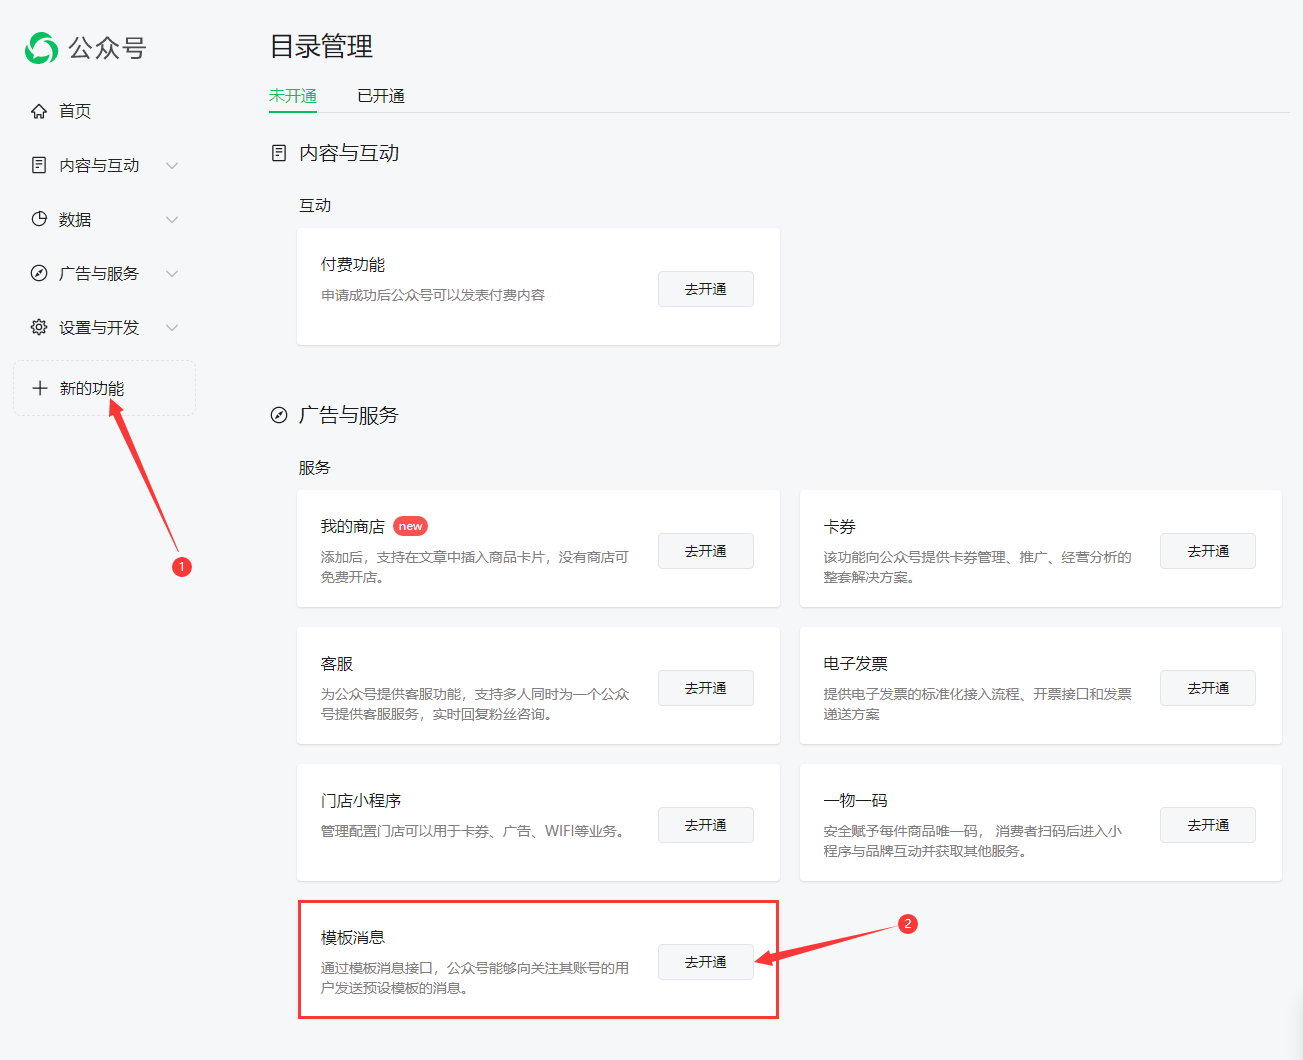Screen dimensions: 1303x1060
Task: Click the document icon next to 内容与互动 section heading
Action: point(279,153)
